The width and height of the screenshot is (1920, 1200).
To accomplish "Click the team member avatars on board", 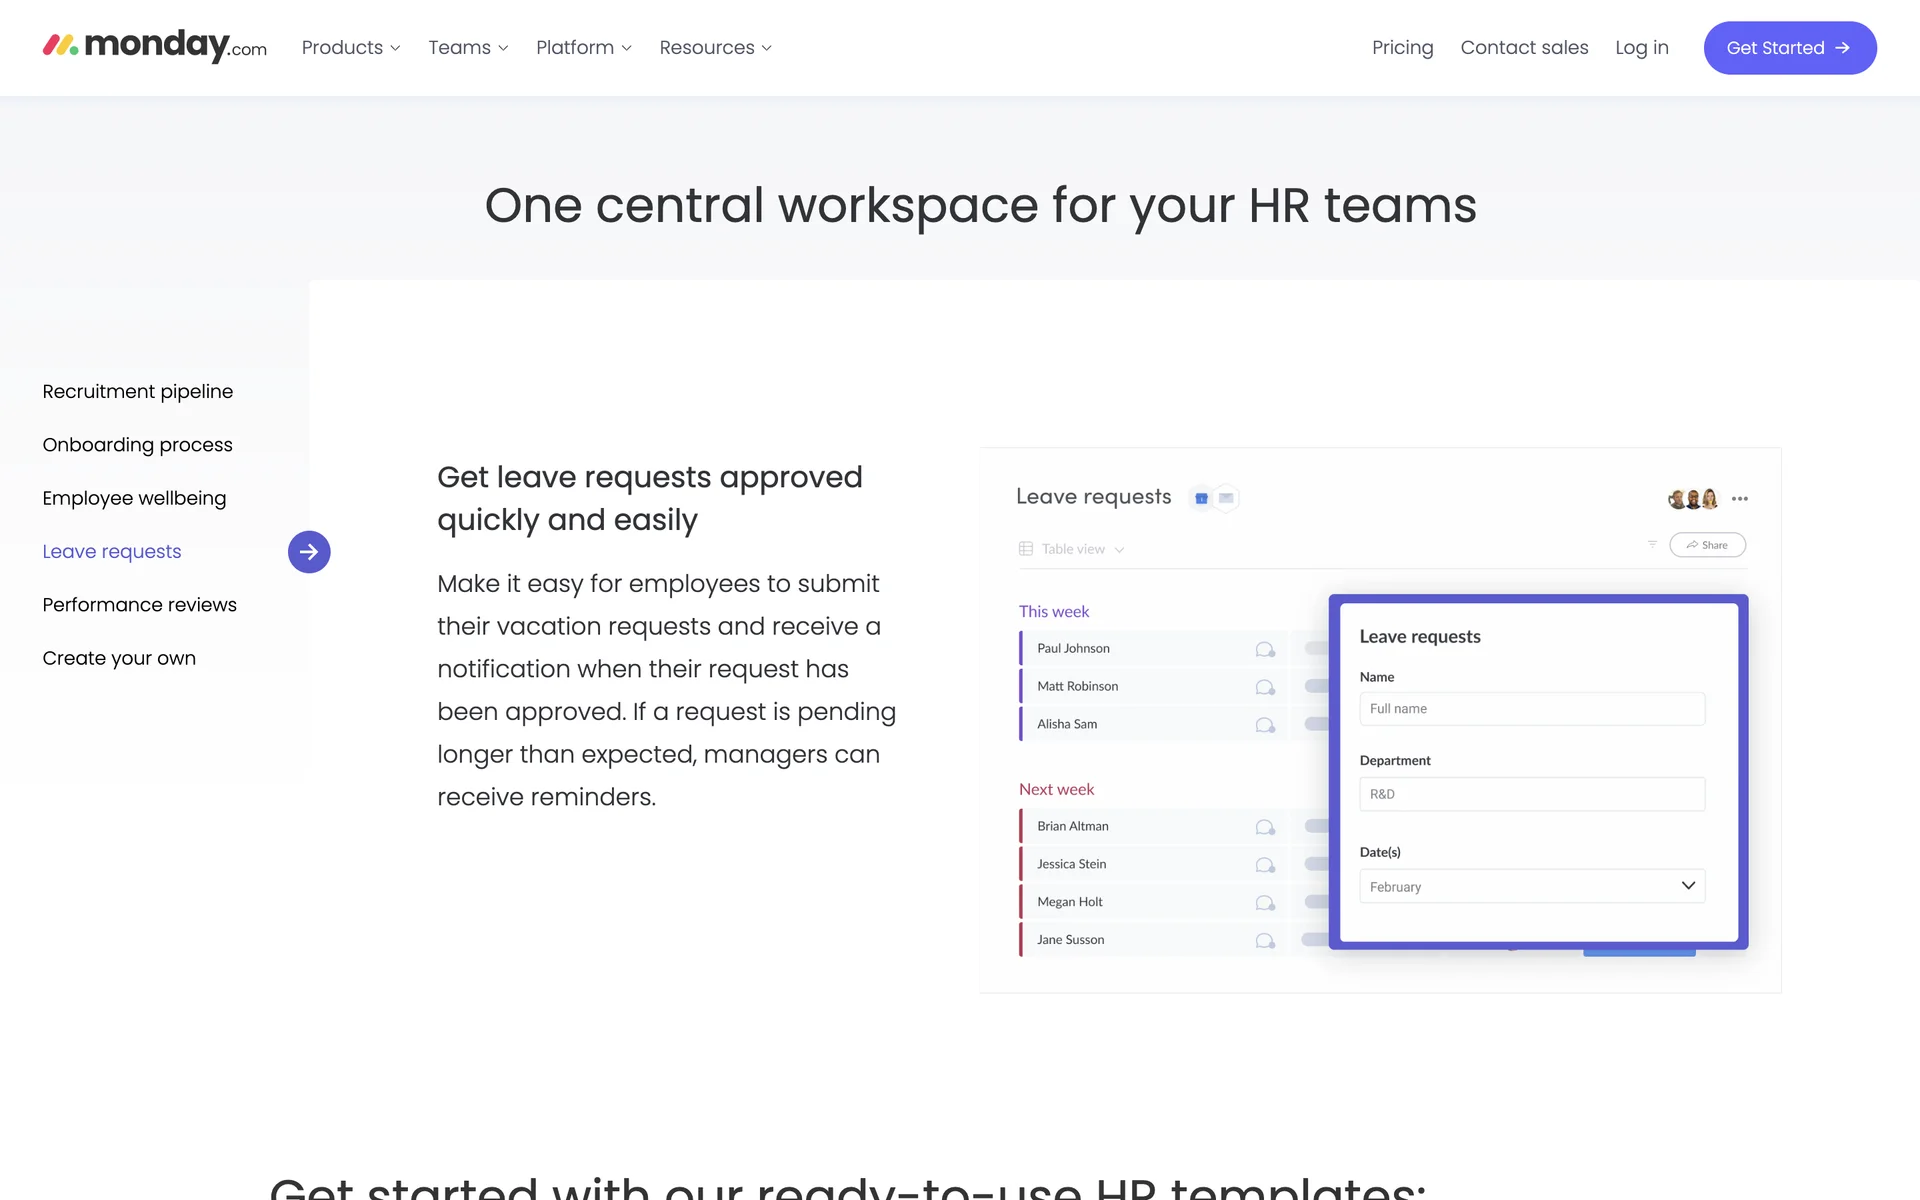I will coord(1693,499).
